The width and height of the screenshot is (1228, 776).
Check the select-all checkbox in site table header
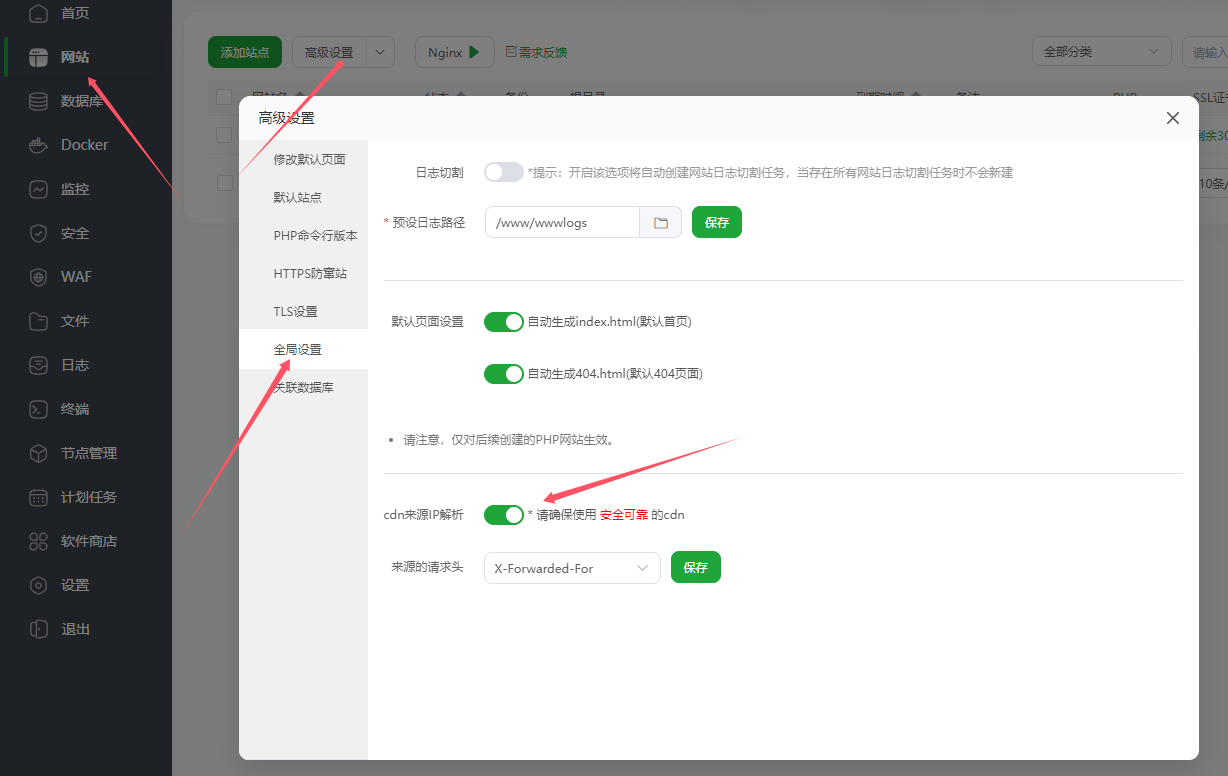point(224,97)
